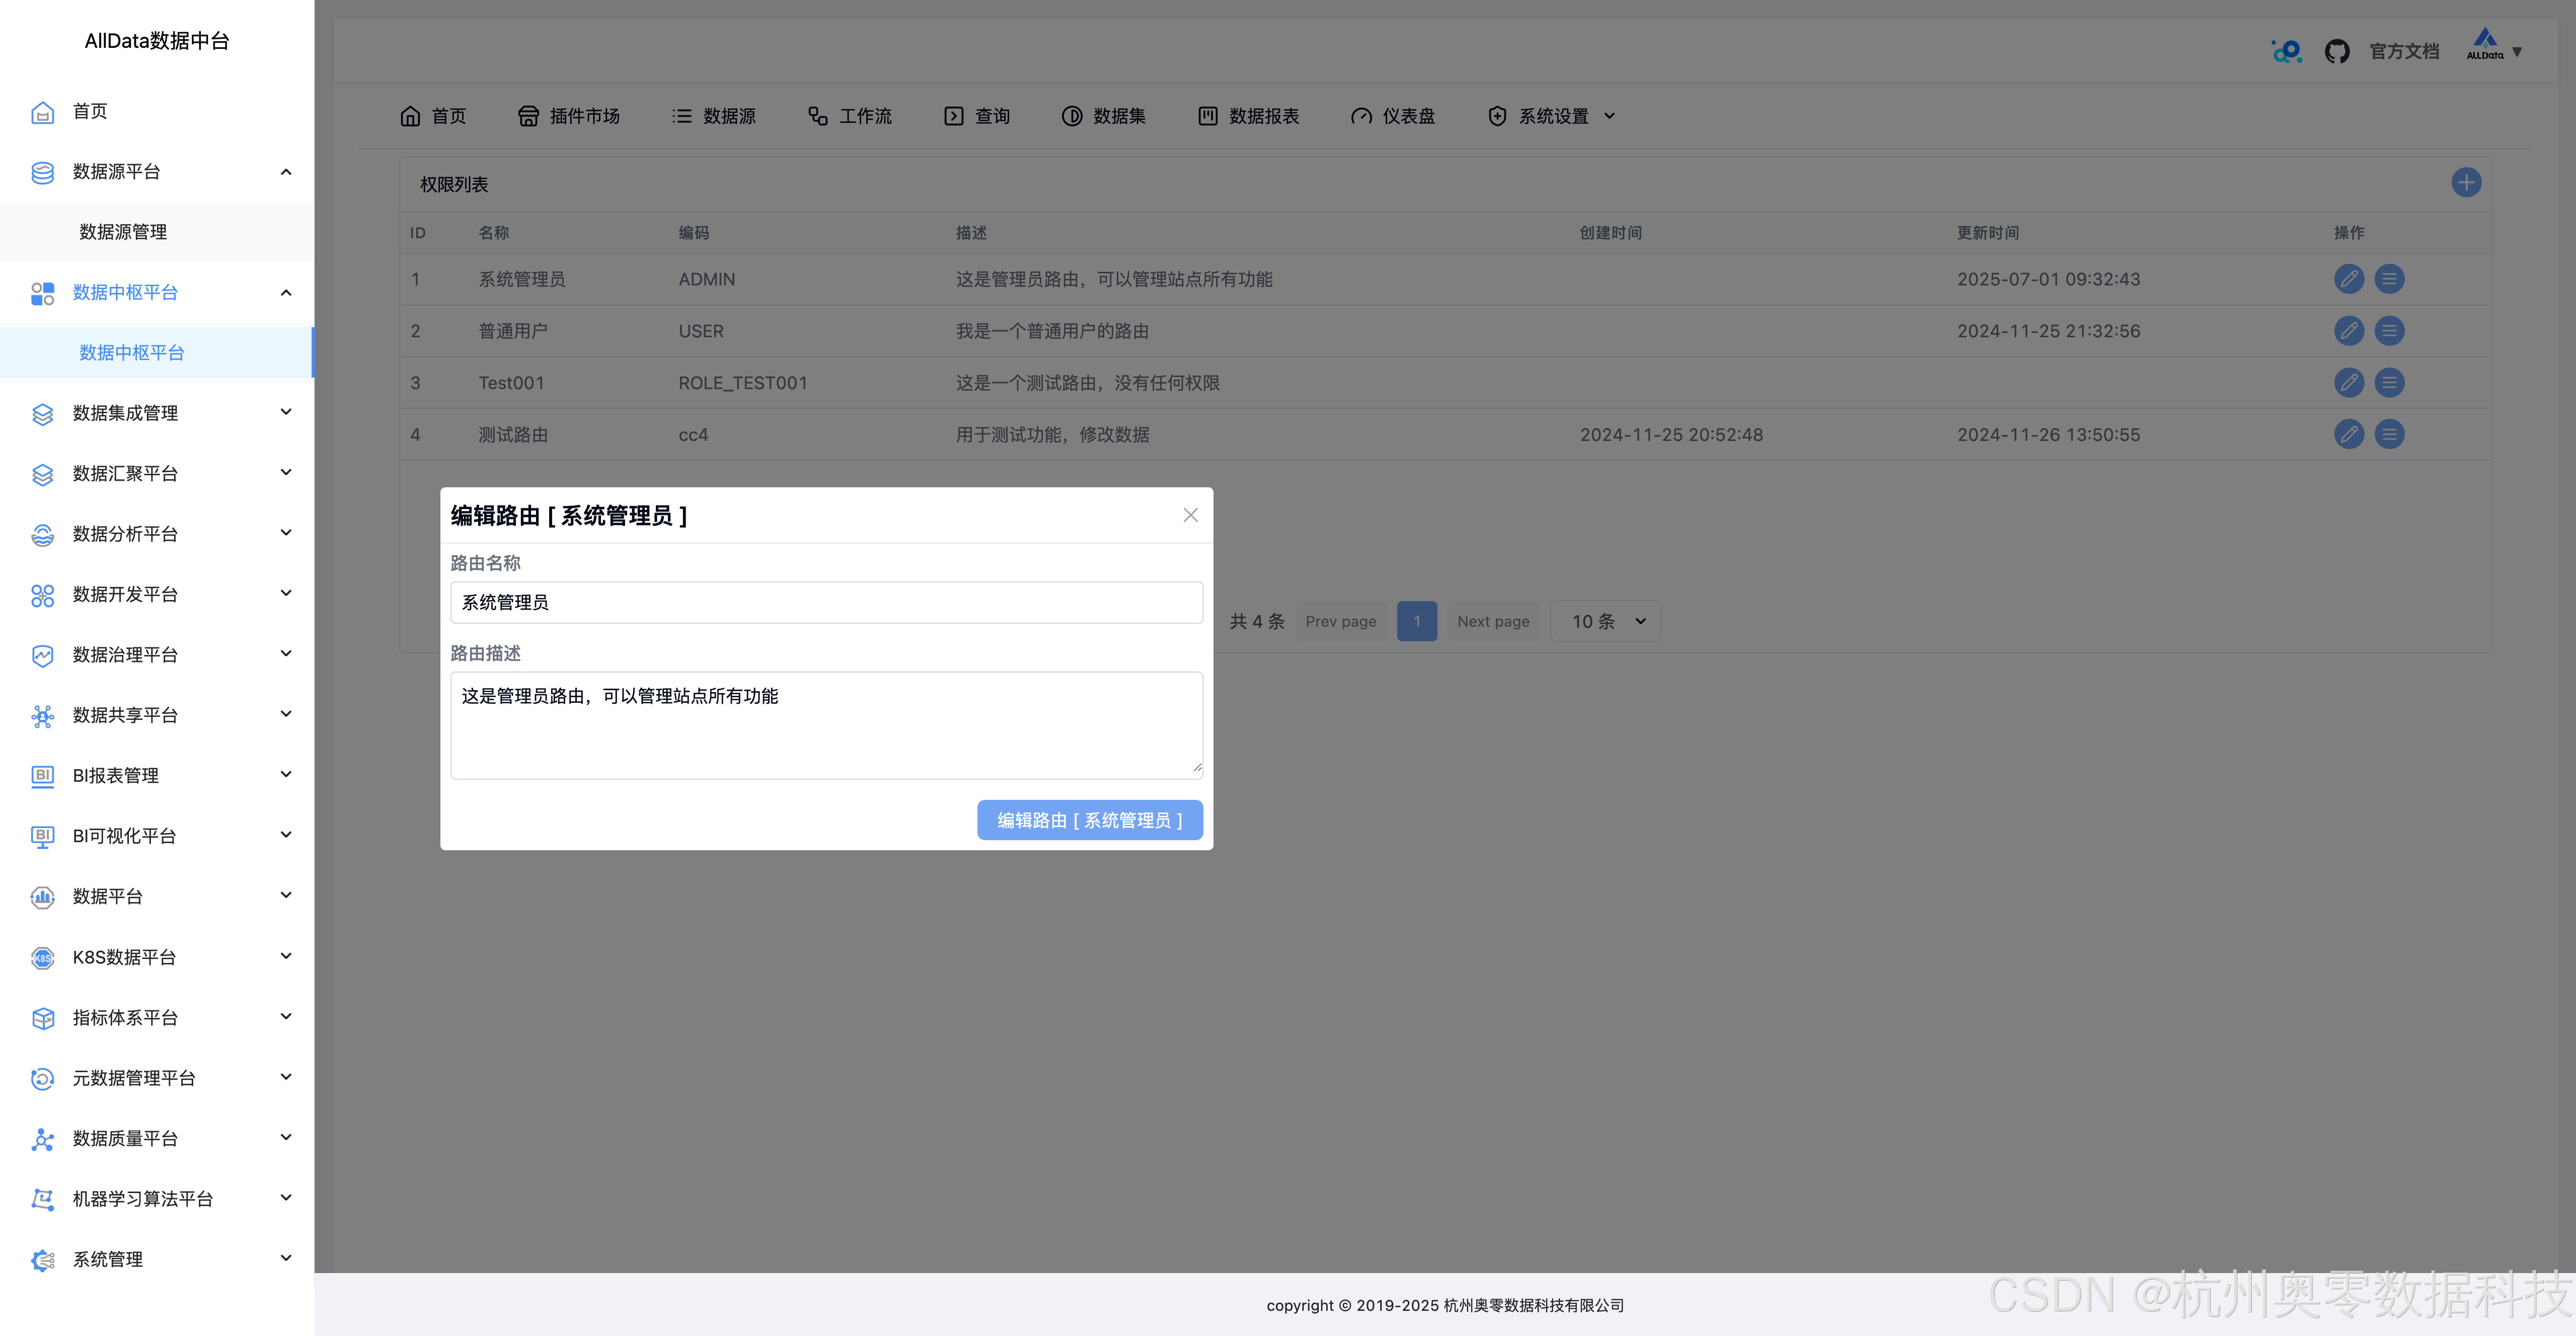Go to 首页 in top navigation bar
This screenshot has height=1336, width=2576.
coord(433,116)
